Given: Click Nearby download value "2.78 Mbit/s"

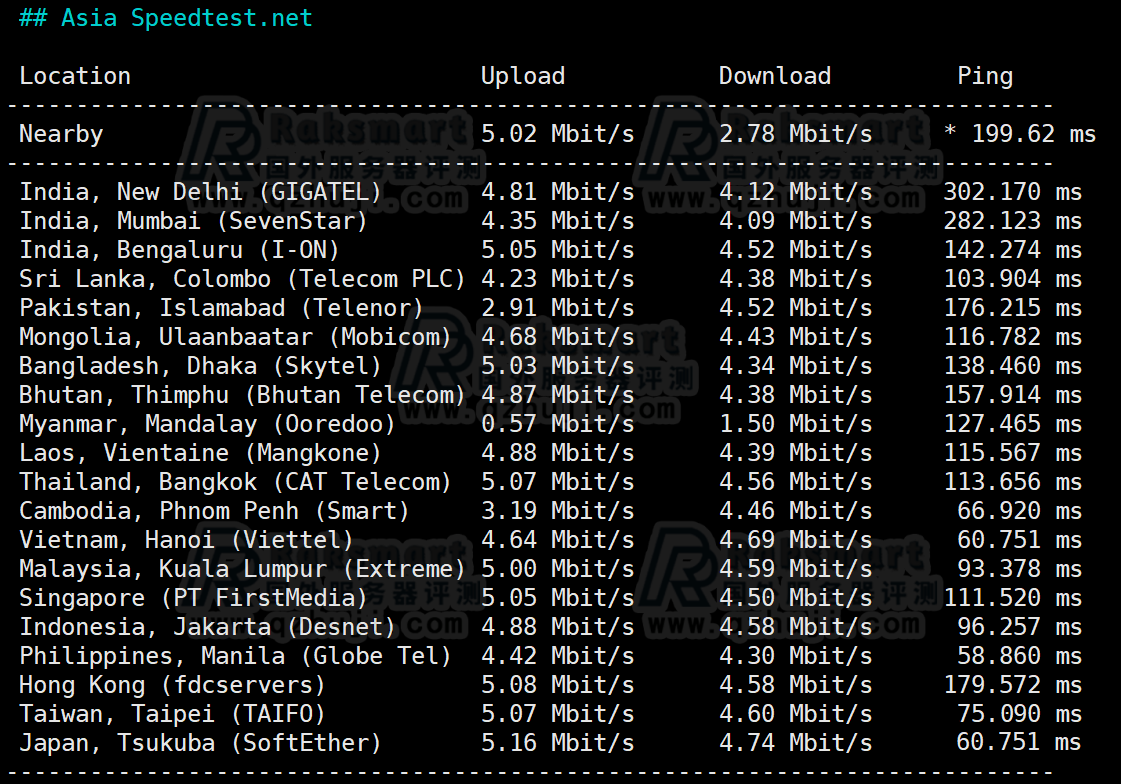Looking at the screenshot, I should tap(796, 134).
